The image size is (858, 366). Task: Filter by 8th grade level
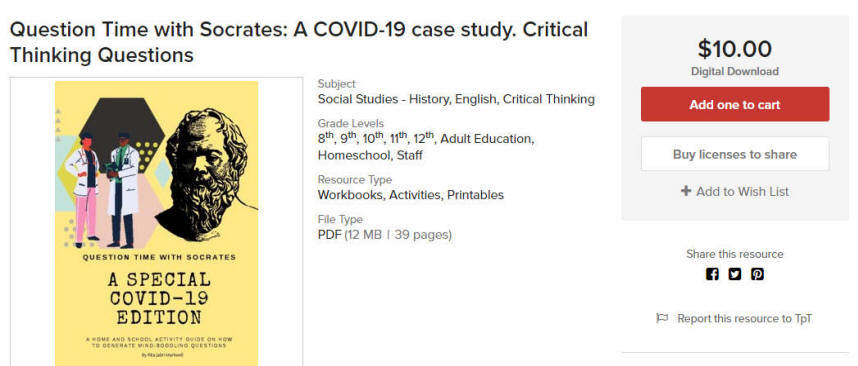[326, 138]
